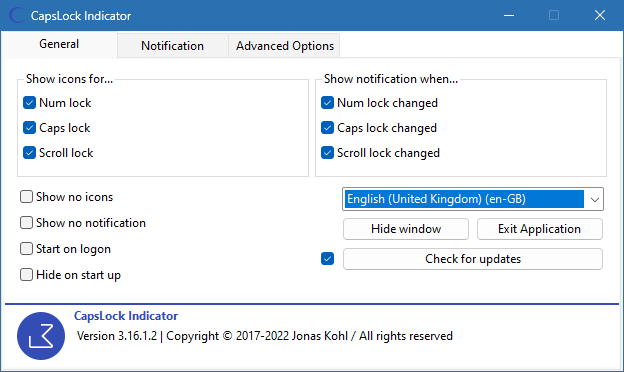
Task: Click the CapsLock Indicator round logo icon
Action: pos(41,336)
